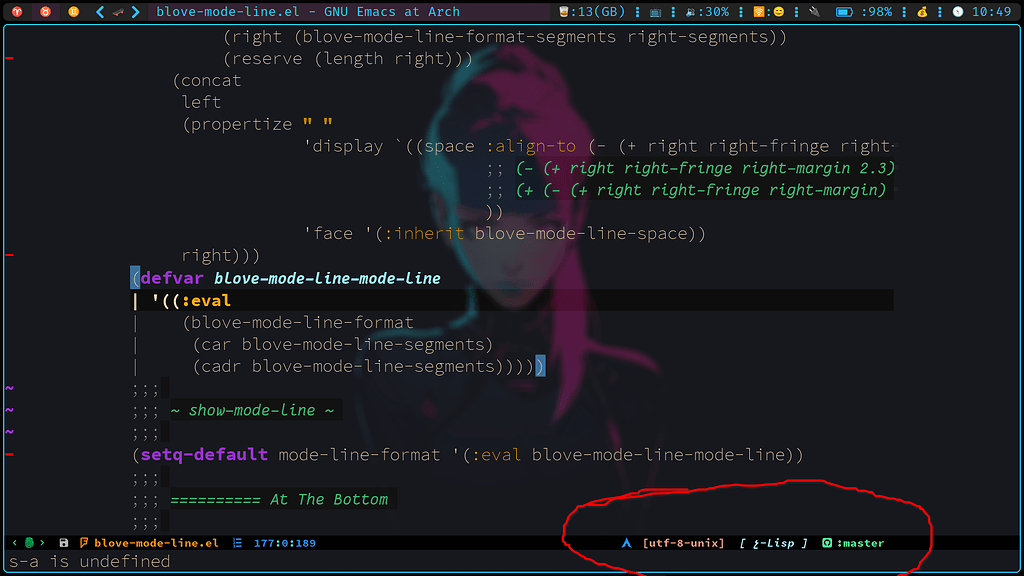Select the flag icon beside the filename

click(84, 543)
